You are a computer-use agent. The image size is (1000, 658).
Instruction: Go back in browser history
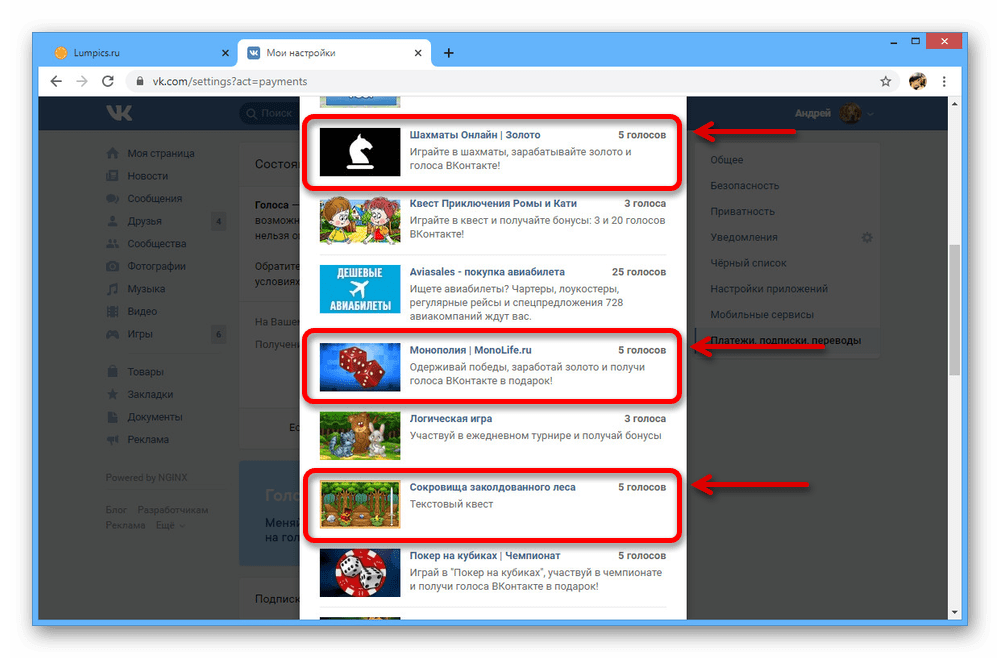[x=56, y=81]
